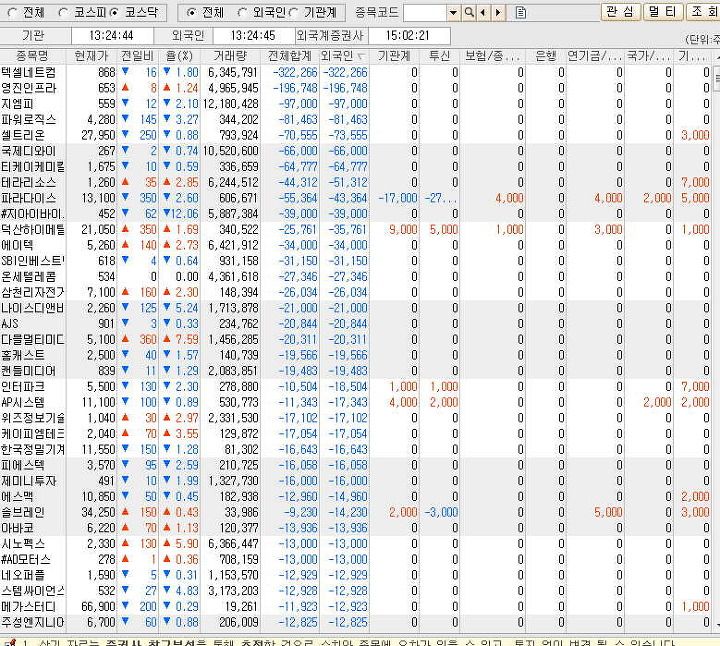Select the 파라다이스 stock row
This screenshot has width=720, height=646.
[355, 198]
